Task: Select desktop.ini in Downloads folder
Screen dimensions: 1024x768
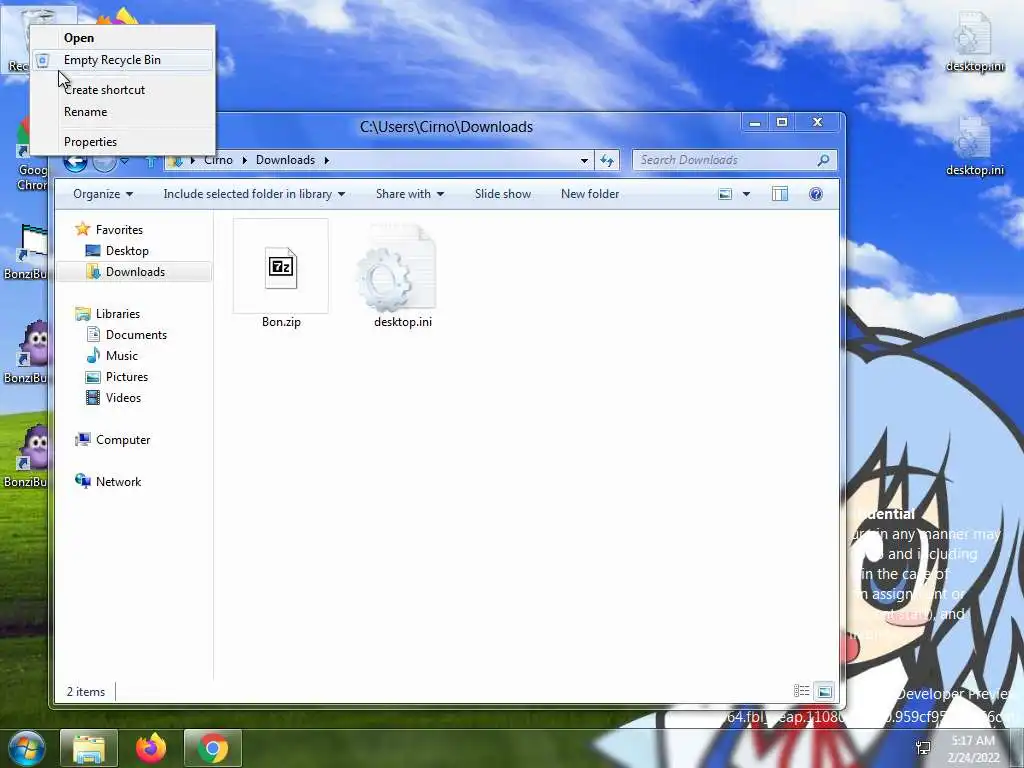Action: (402, 274)
